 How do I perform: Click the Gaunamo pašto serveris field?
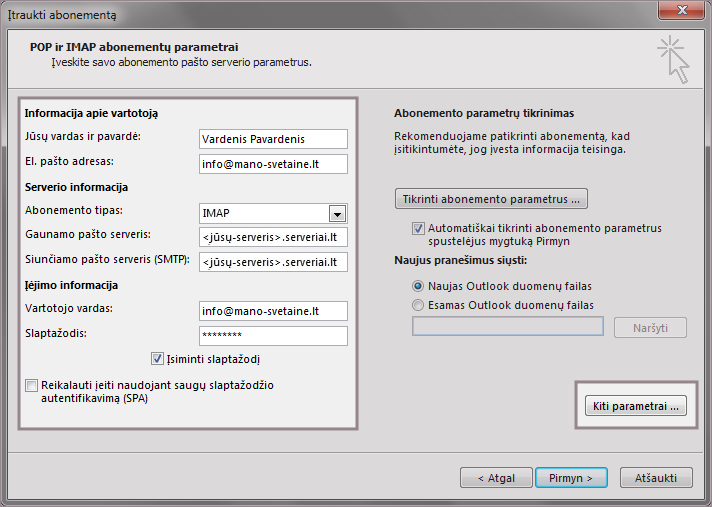coord(273,237)
